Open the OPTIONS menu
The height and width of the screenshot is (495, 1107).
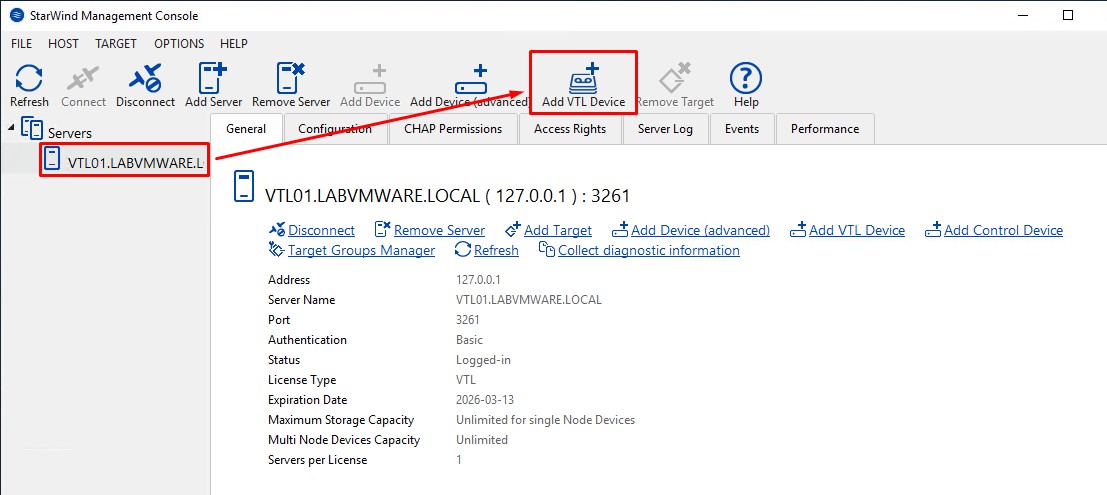point(179,44)
